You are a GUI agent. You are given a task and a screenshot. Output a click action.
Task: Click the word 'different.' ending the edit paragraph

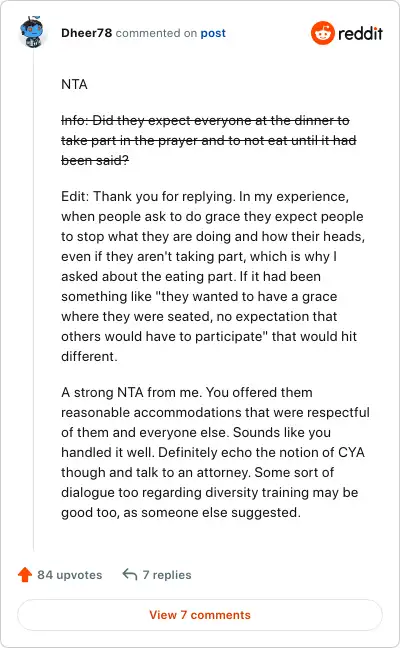point(89,356)
